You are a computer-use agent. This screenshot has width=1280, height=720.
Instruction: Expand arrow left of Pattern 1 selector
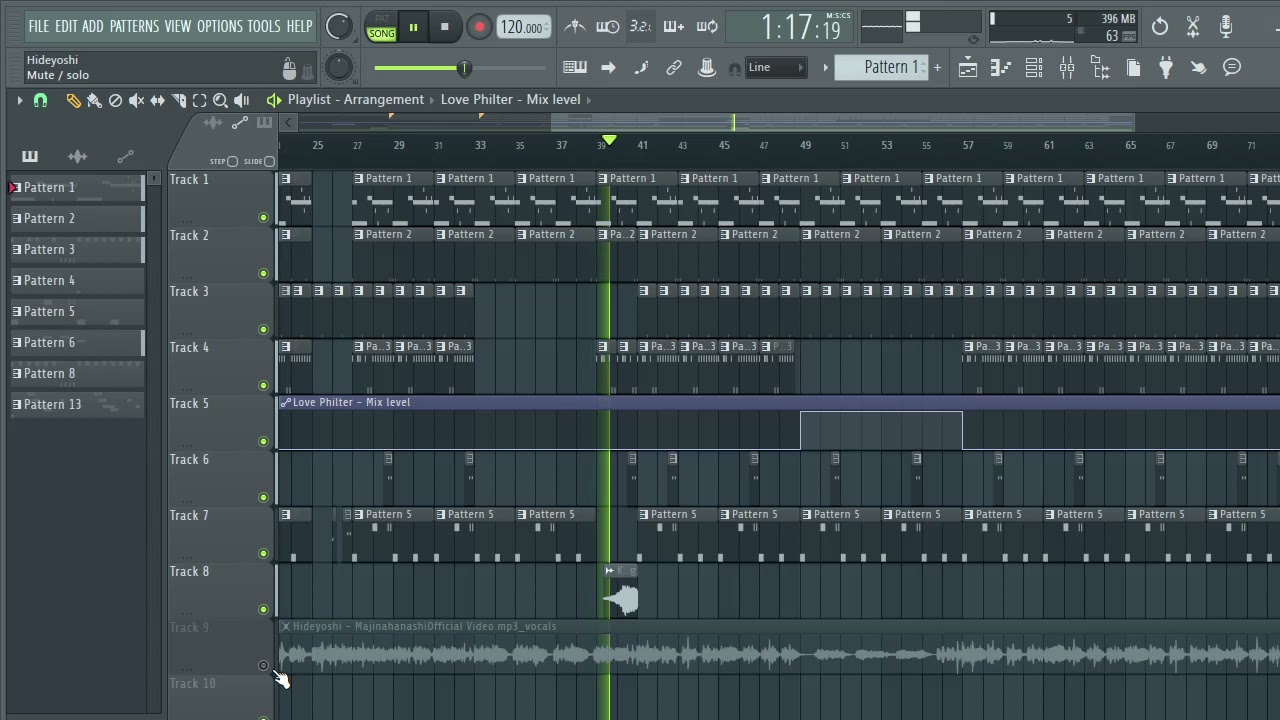point(825,68)
